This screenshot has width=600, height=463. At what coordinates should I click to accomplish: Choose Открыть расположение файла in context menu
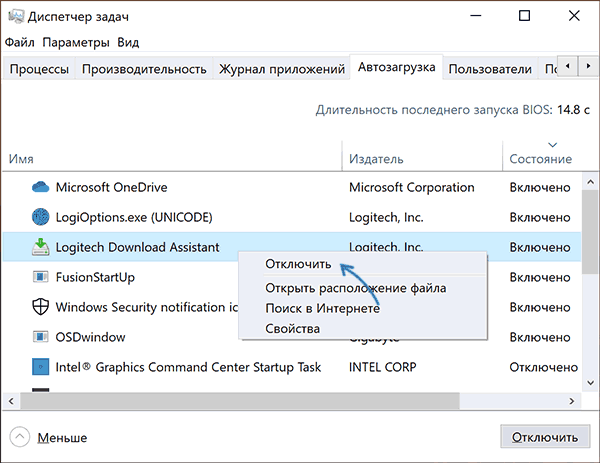[x=355, y=288]
